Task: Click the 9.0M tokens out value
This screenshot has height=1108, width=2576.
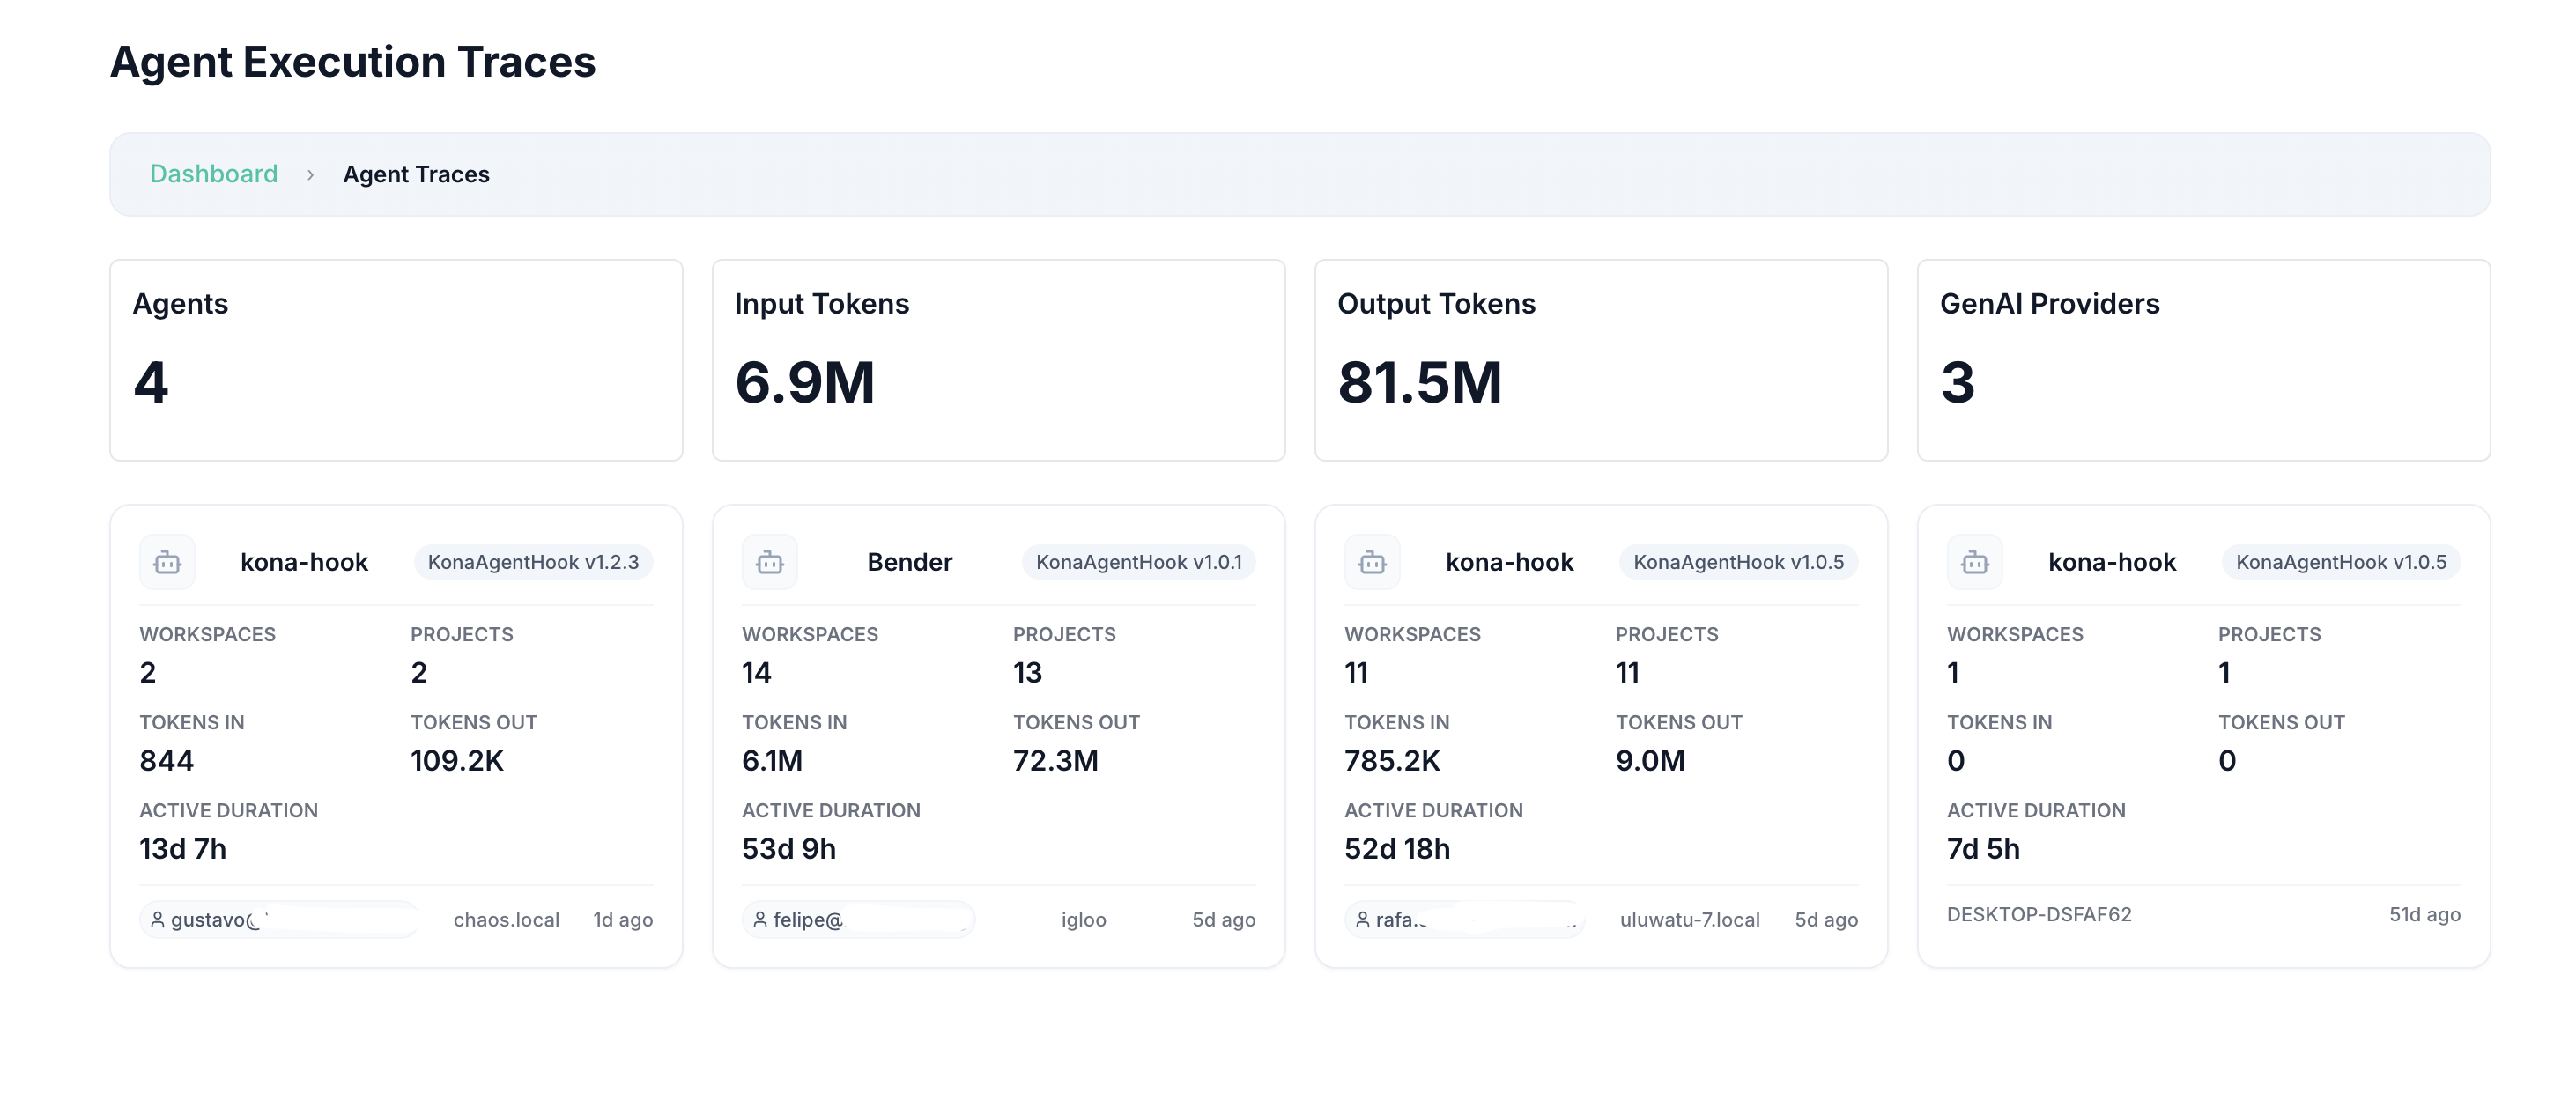Action: 1650,761
